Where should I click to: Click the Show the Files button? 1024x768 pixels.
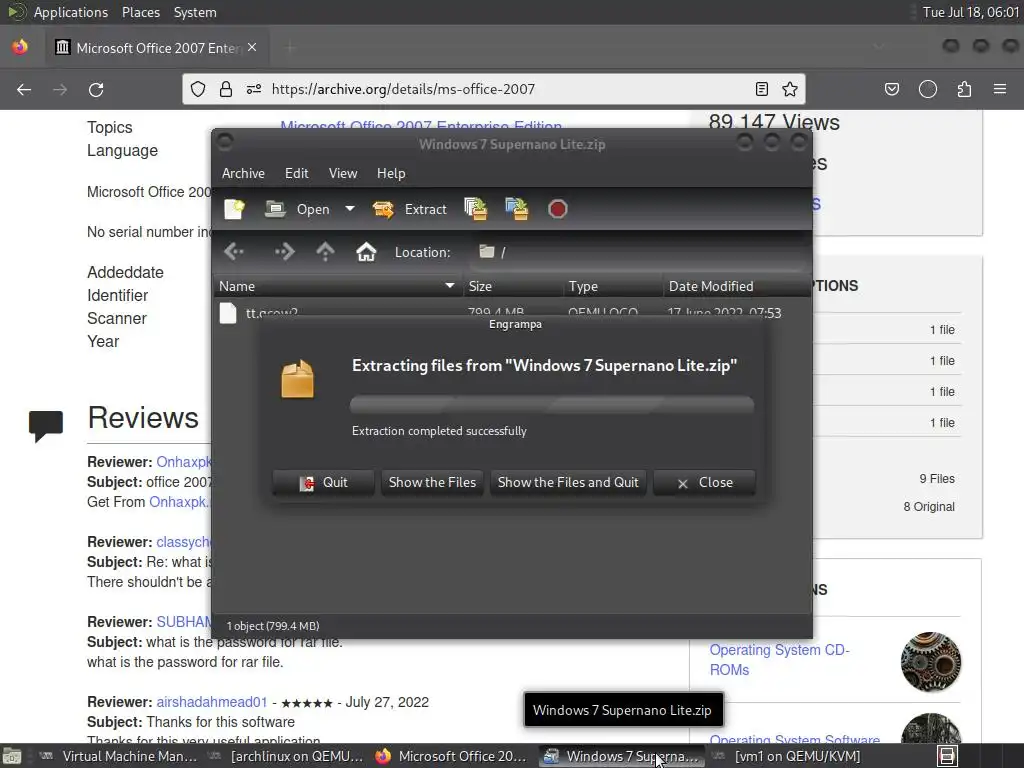(x=432, y=483)
